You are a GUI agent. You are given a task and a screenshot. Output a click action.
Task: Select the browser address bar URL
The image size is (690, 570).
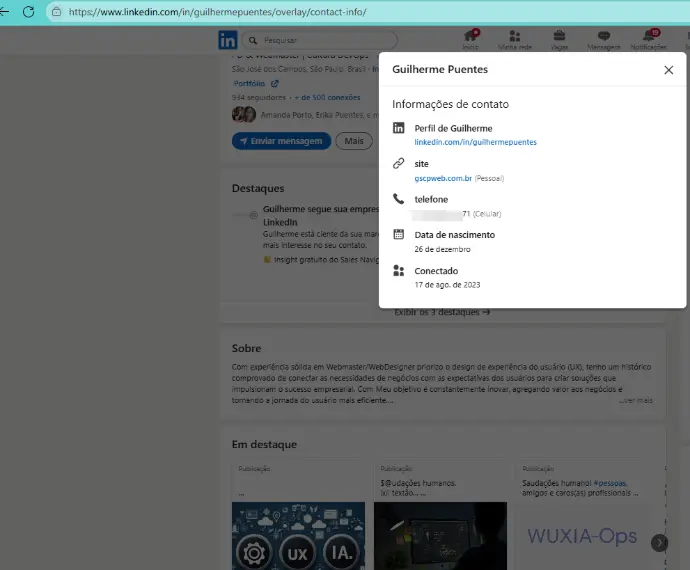coord(217,12)
